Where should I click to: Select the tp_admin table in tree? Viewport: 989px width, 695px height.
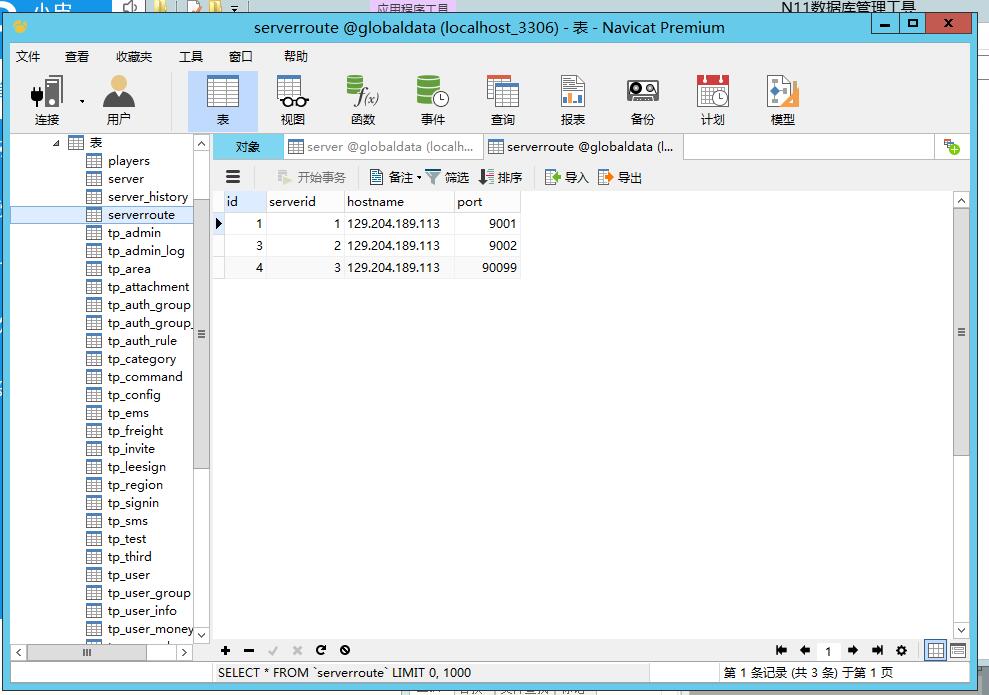tap(134, 233)
